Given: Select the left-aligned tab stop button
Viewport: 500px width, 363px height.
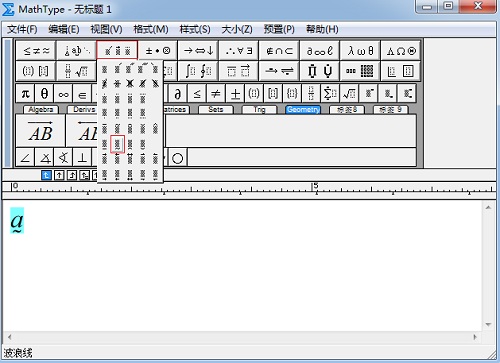Looking at the screenshot, I should 46,175.
